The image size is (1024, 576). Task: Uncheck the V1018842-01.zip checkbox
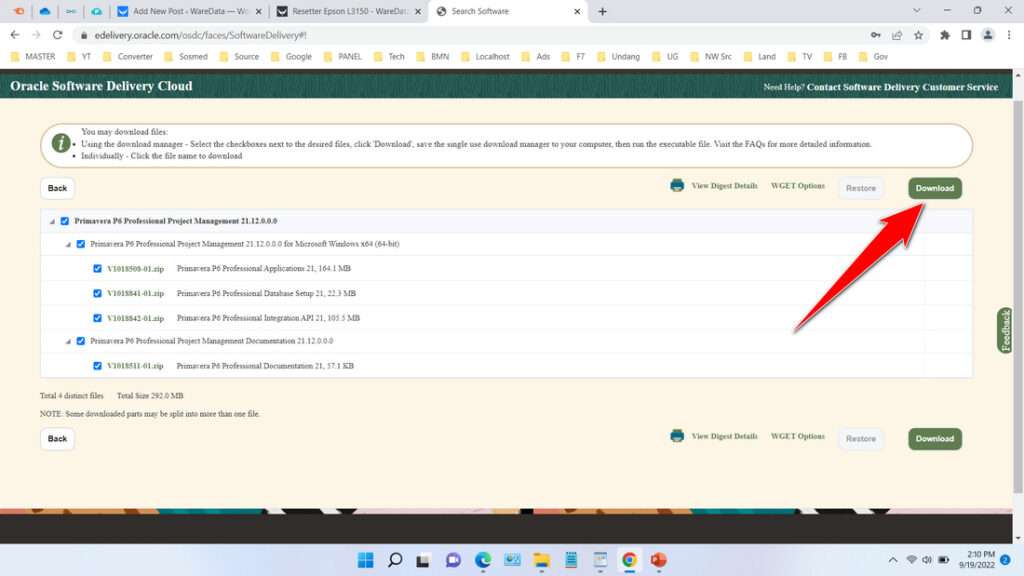[x=97, y=318]
